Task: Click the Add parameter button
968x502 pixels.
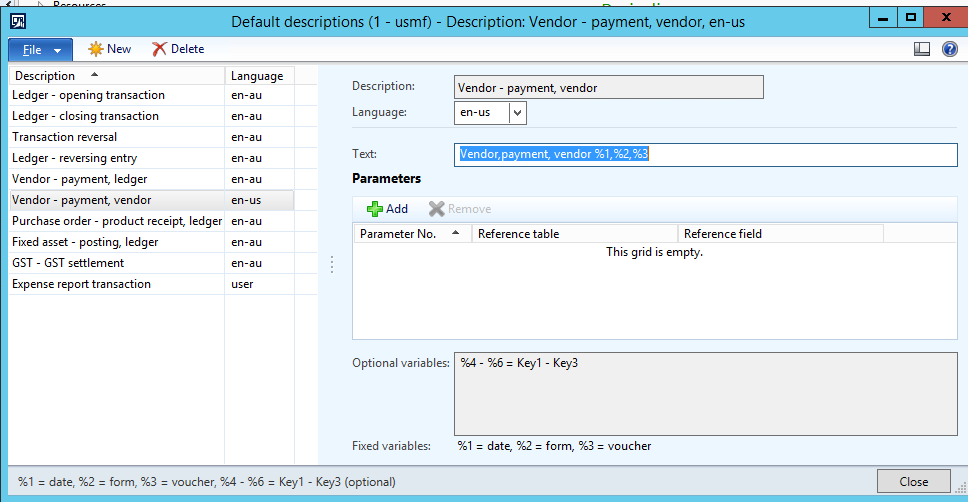Action: [387, 209]
